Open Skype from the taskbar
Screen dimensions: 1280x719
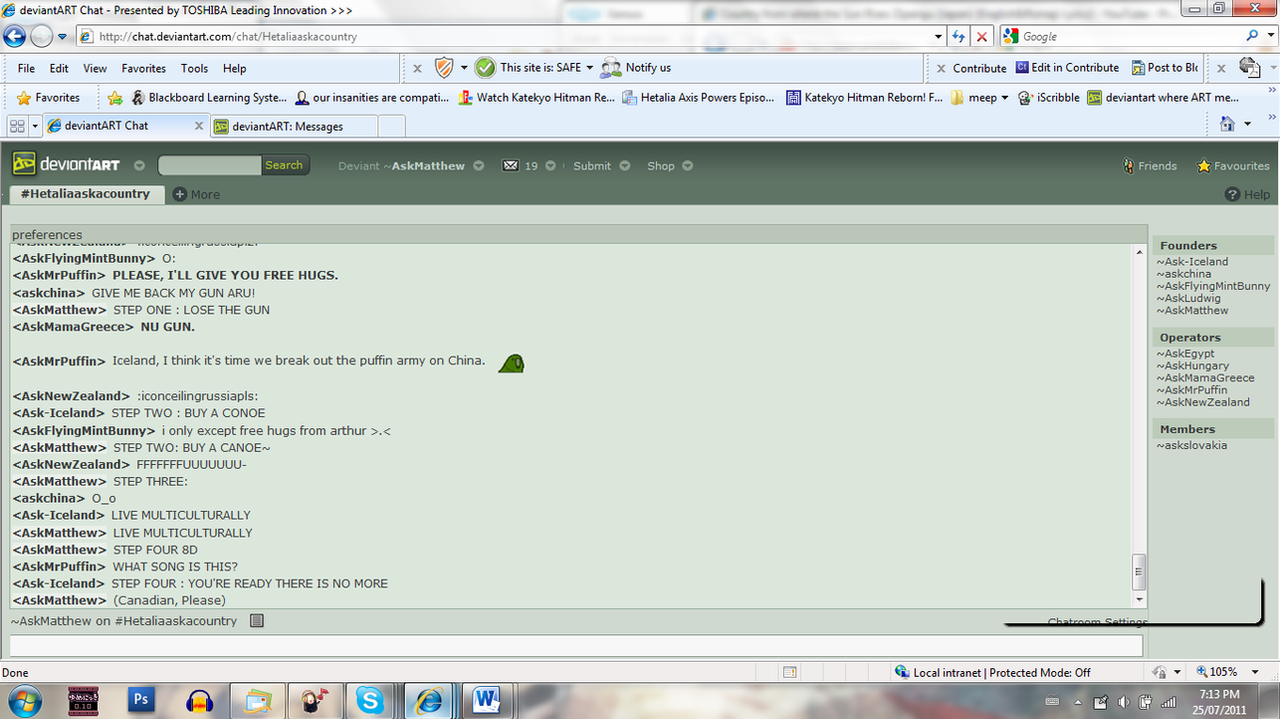(x=369, y=700)
